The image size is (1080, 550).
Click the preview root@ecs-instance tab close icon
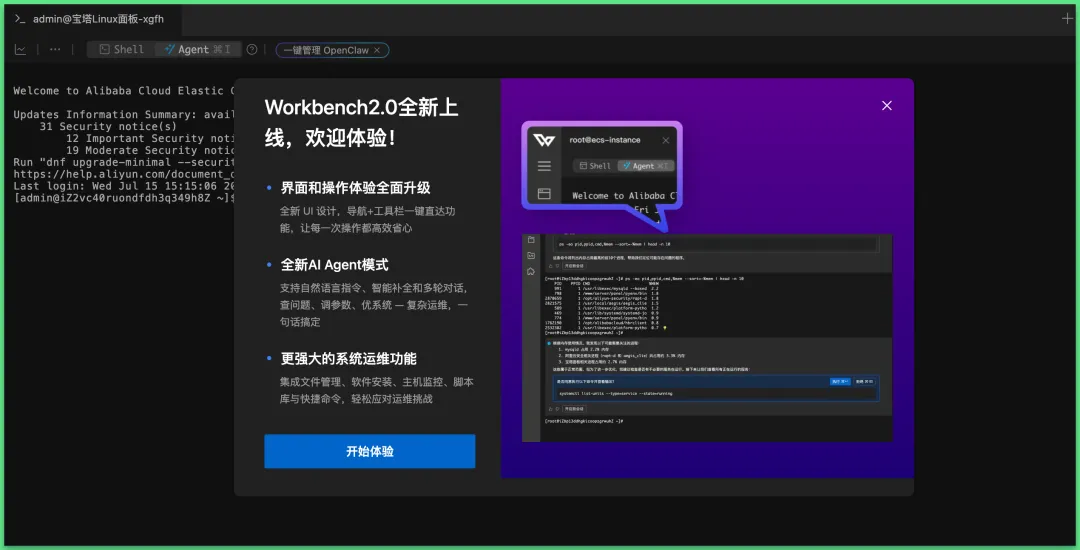[665, 140]
